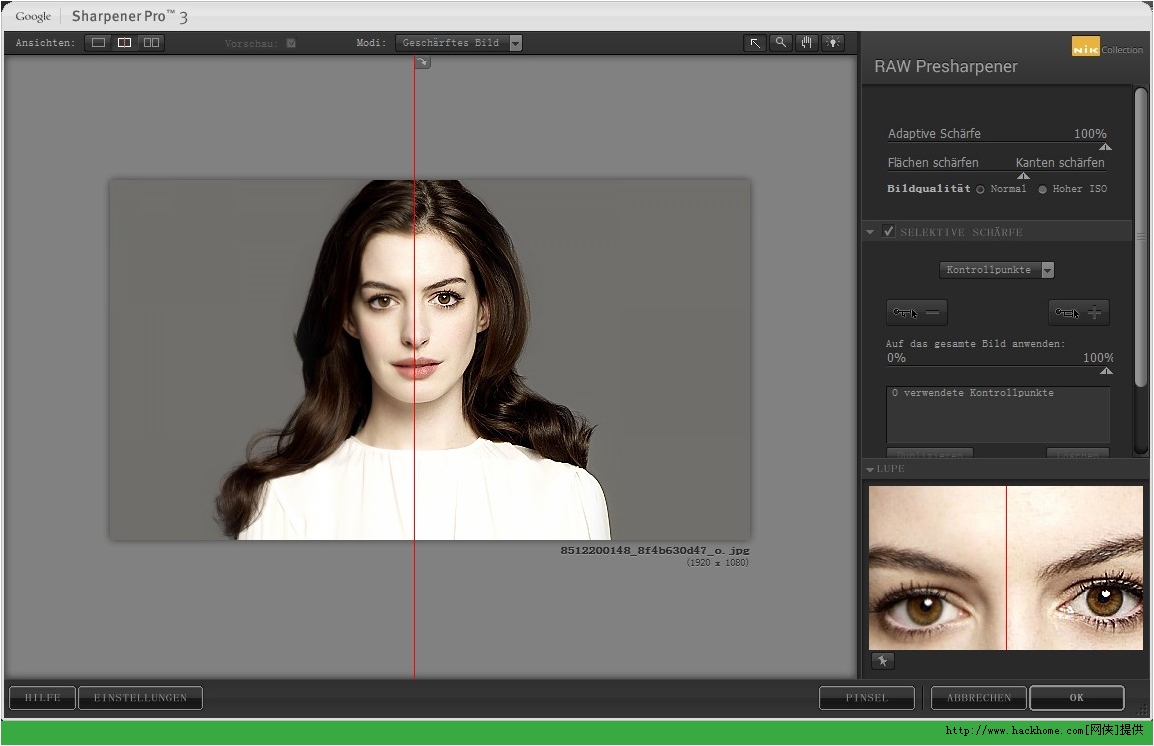Uncheck the Selektive Schärfe checkbox

[x=889, y=232]
